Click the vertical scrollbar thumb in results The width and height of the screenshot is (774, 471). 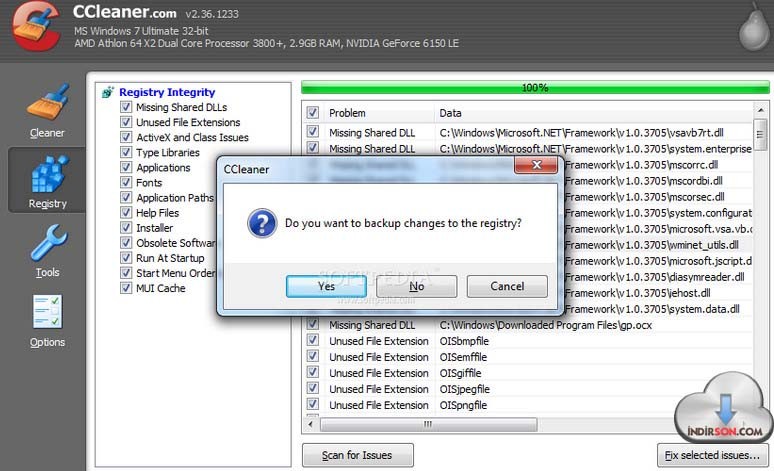tap(761, 134)
